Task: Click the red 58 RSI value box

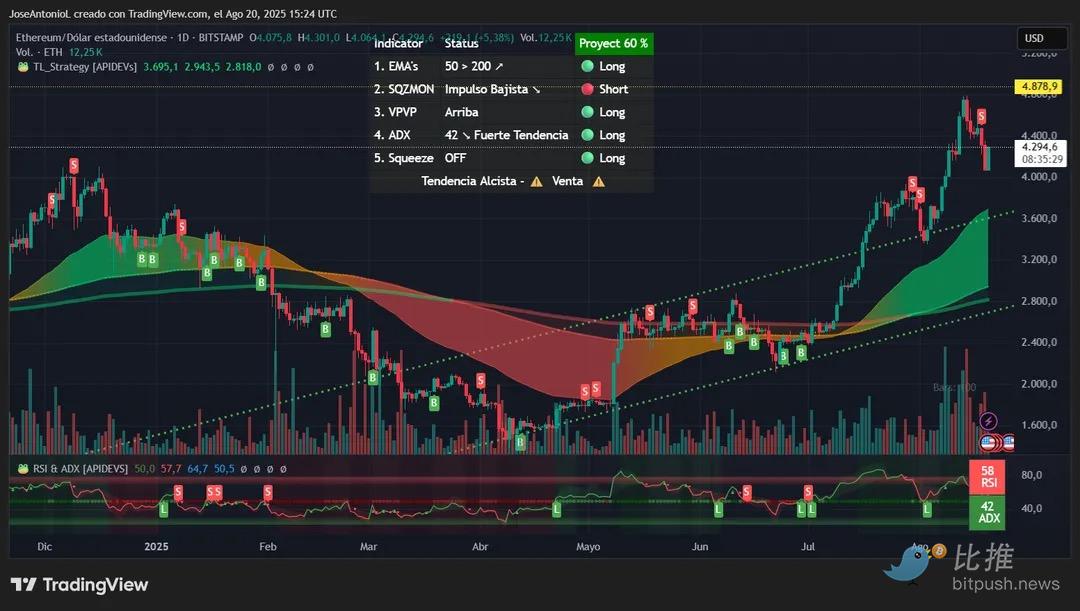Action: pyautogui.click(x=988, y=476)
